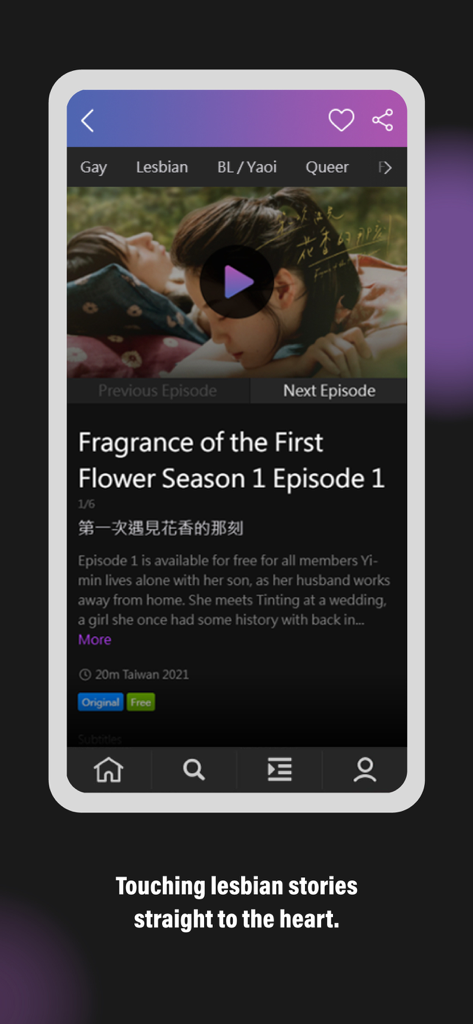Expand more categories with right arrow

coord(386,168)
